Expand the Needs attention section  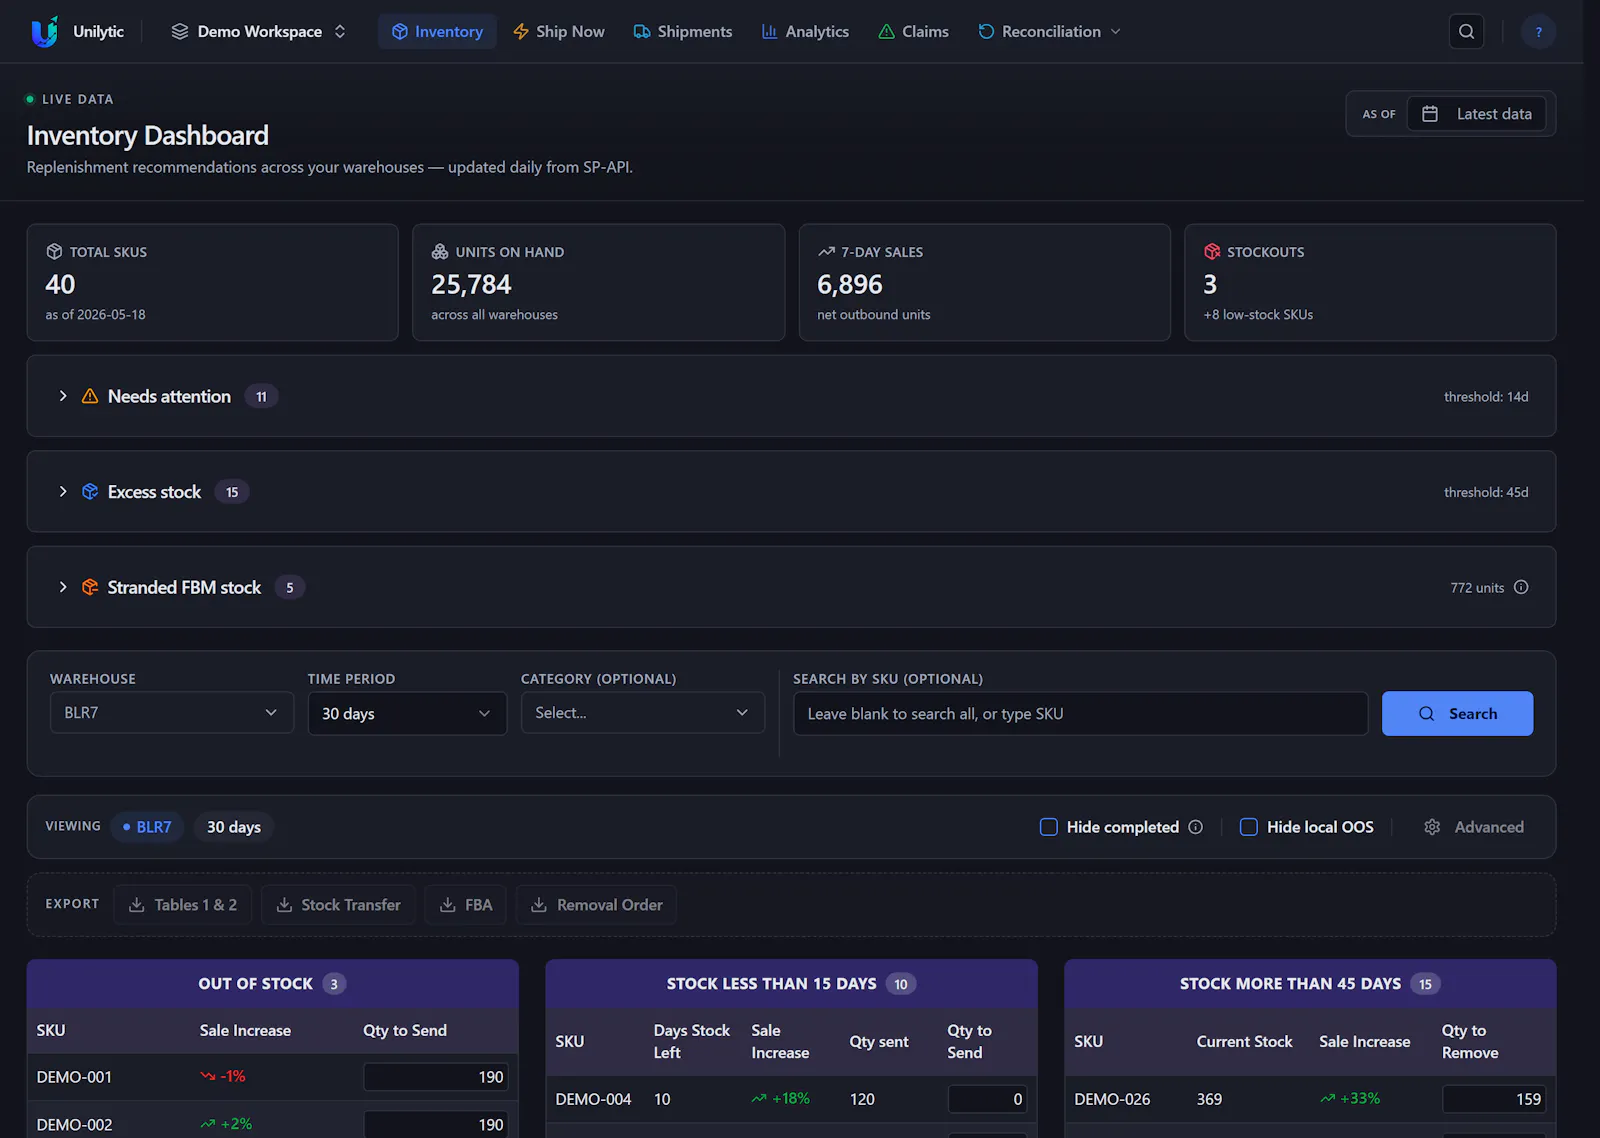tap(63, 396)
